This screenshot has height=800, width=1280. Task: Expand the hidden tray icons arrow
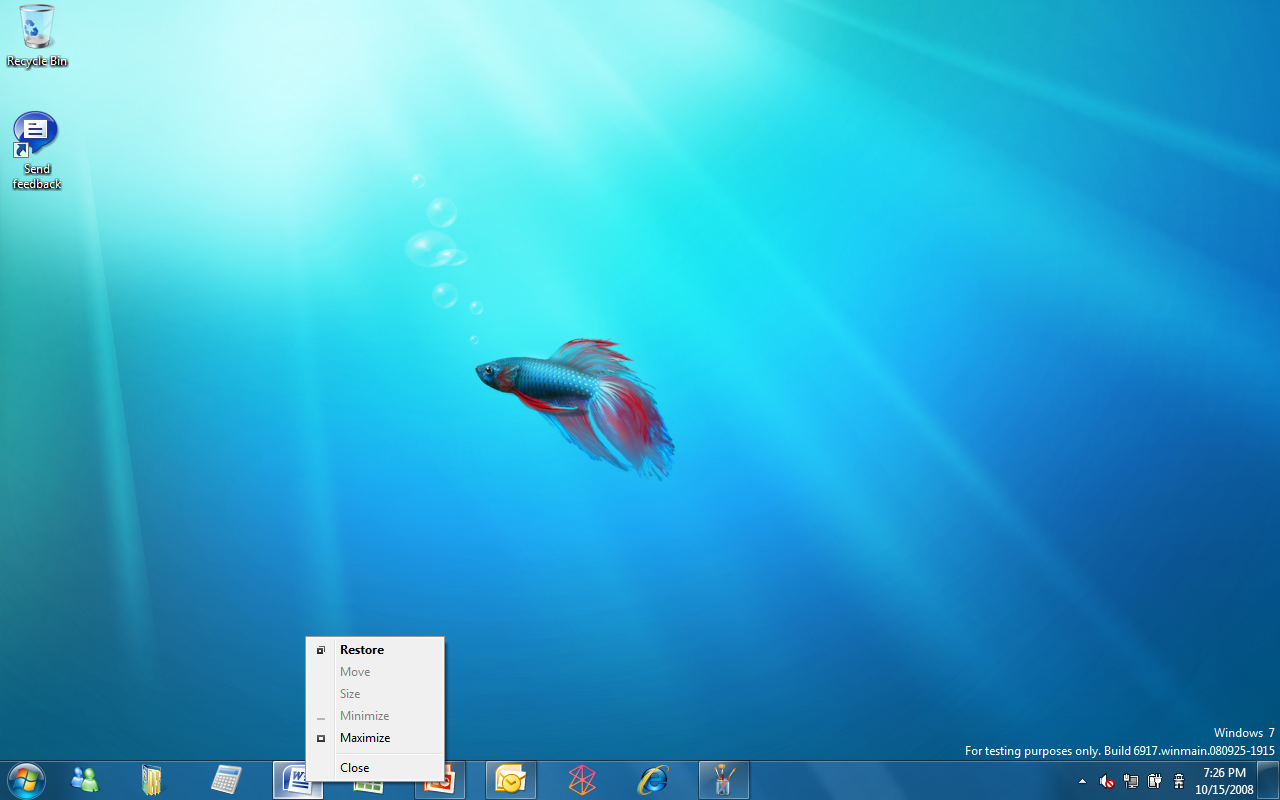point(1082,781)
